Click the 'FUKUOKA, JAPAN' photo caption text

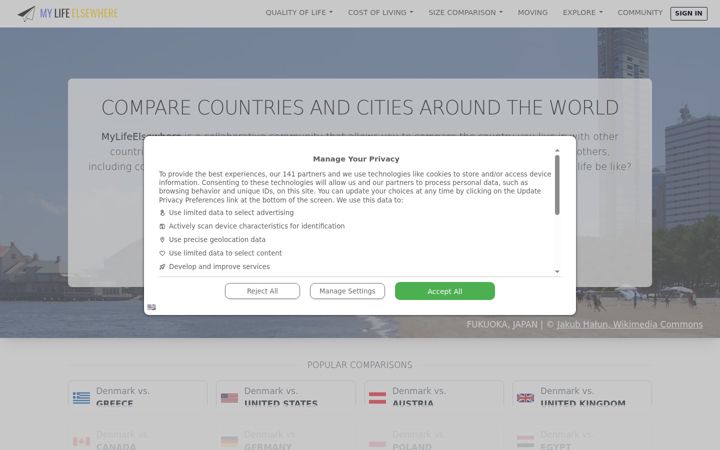(x=501, y=325)
